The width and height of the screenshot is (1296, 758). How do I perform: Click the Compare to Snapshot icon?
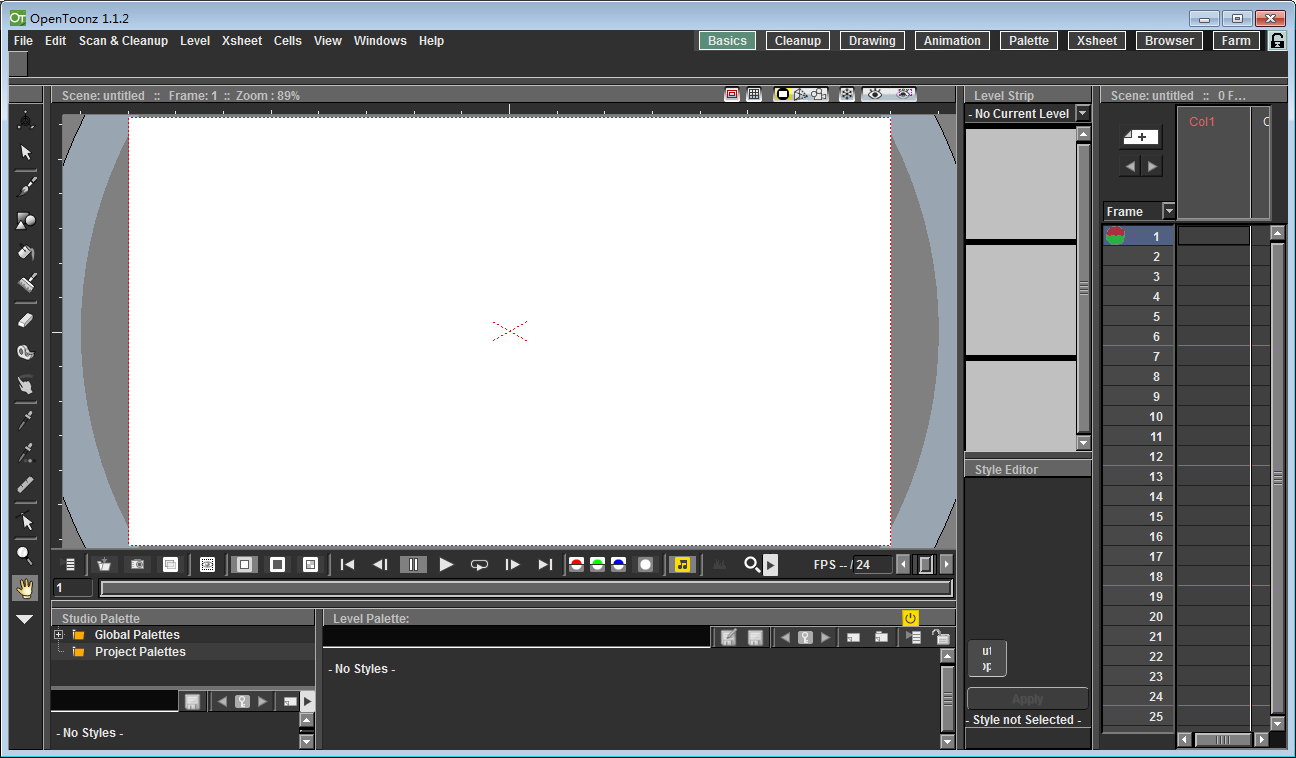pos(170,564)
